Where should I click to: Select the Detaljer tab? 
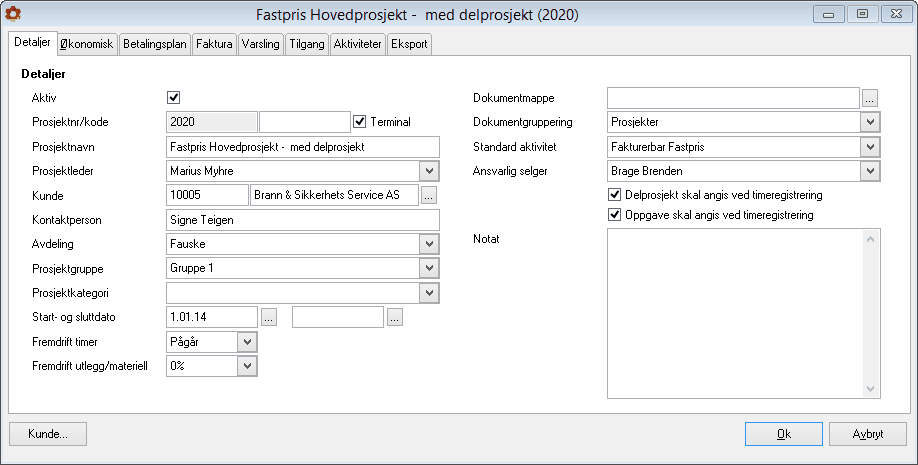click(33, 43)
